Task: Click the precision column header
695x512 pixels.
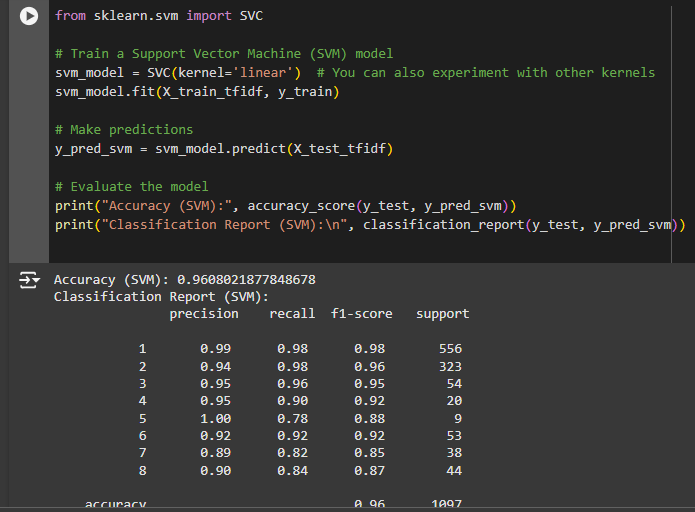Action: tap(204, 313)
